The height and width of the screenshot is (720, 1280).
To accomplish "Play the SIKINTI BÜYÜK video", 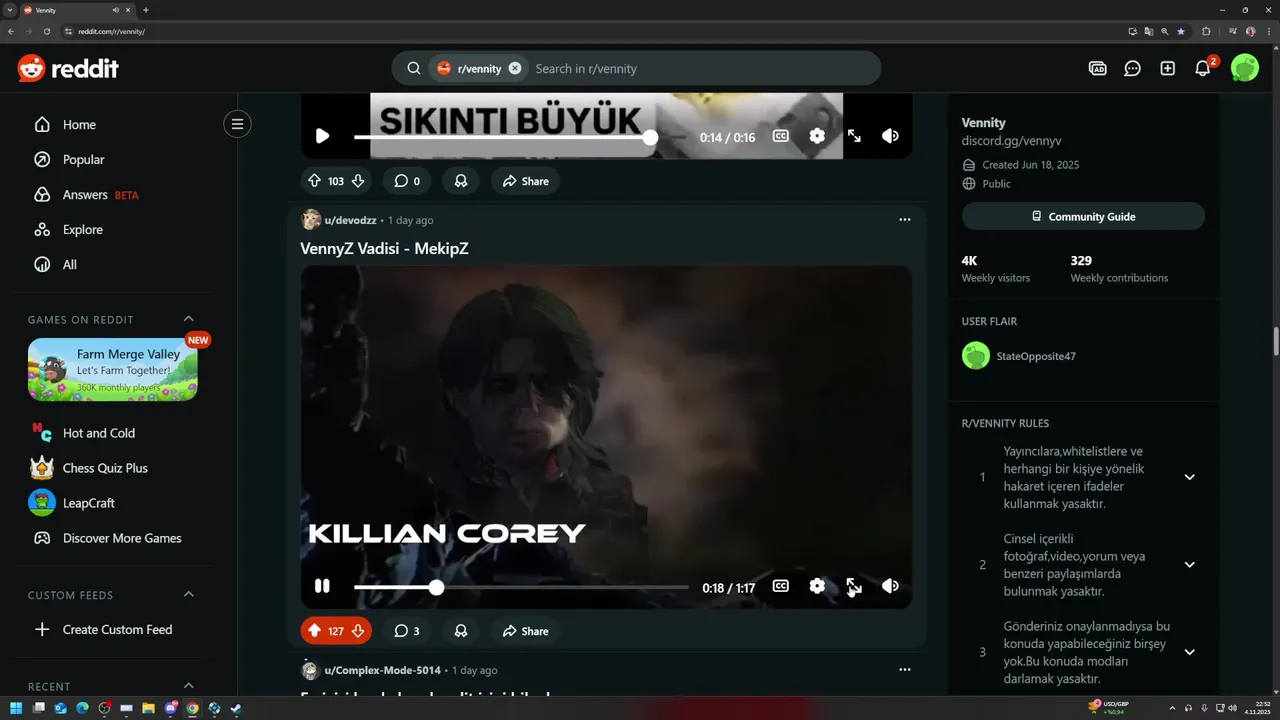I will [322, 136].
